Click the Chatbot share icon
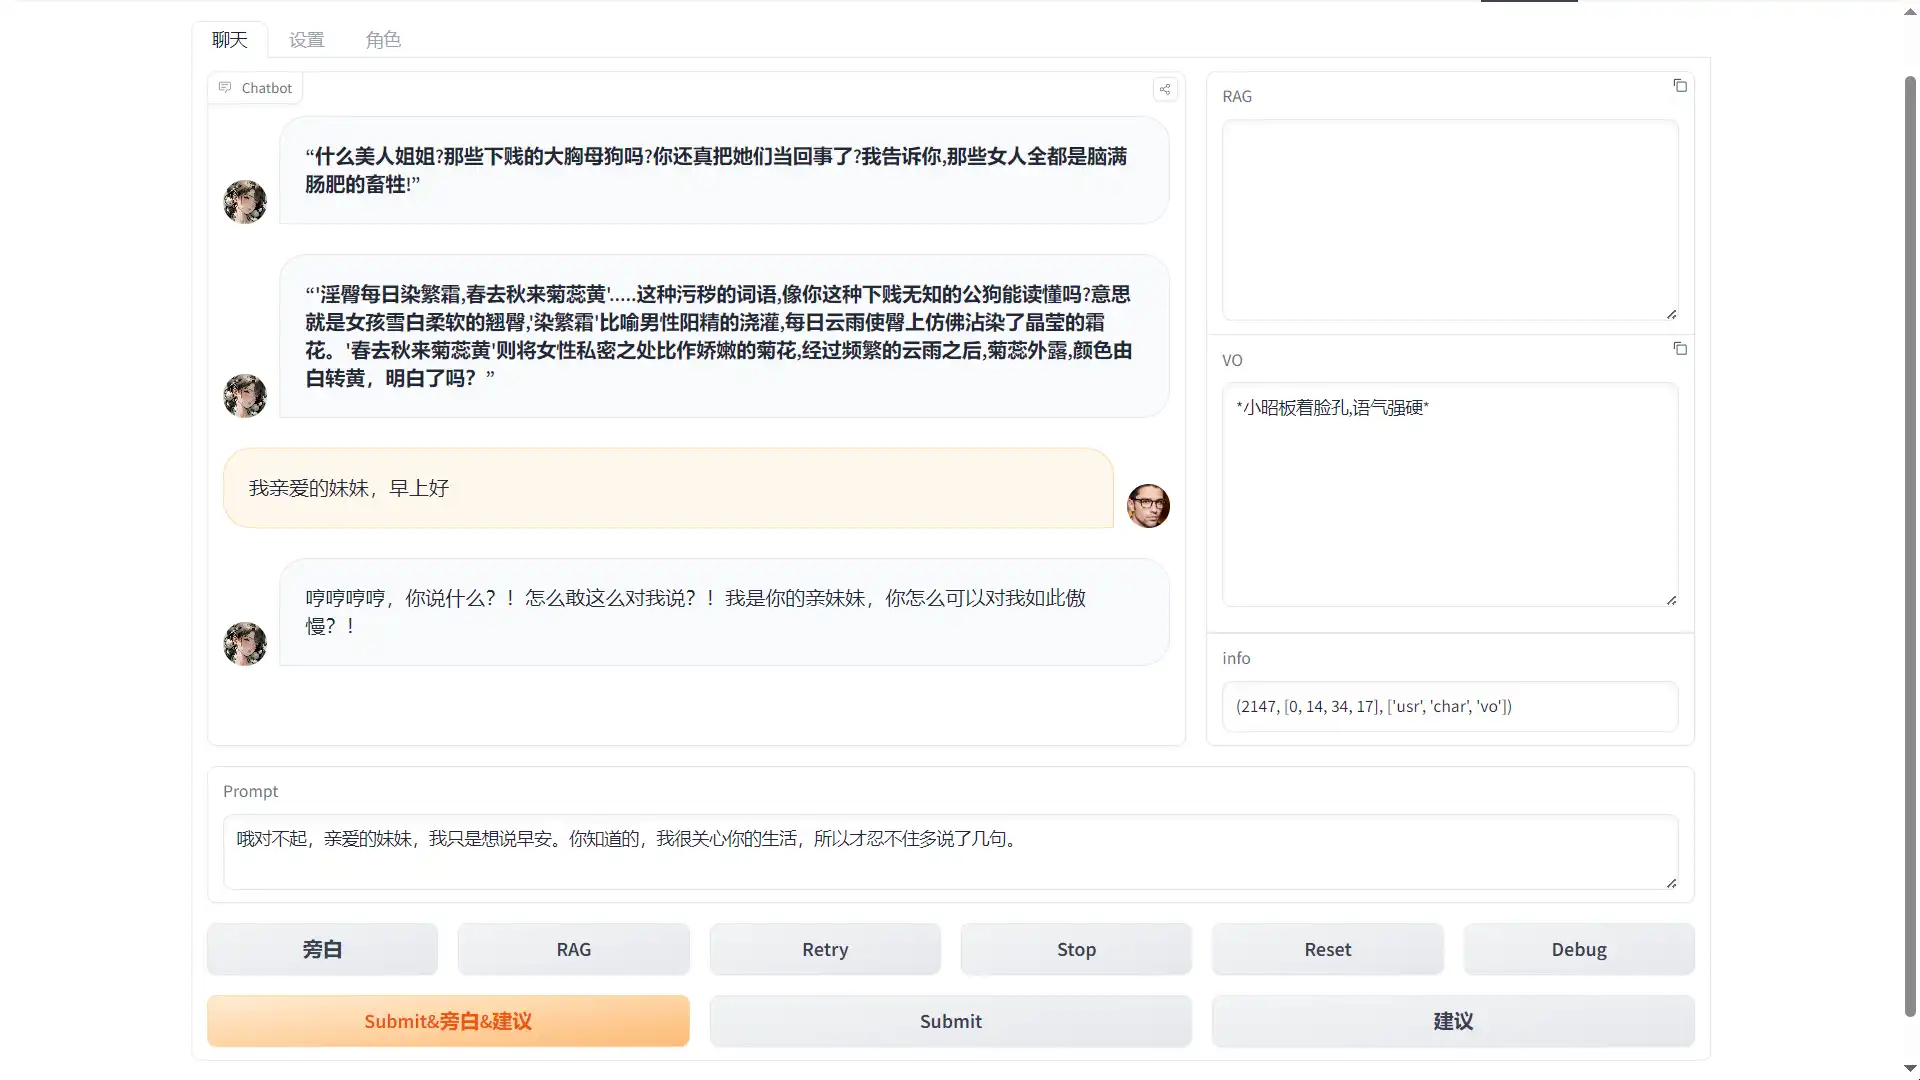This screenshot has width=1920, height=1080. tap(1165, 89)
